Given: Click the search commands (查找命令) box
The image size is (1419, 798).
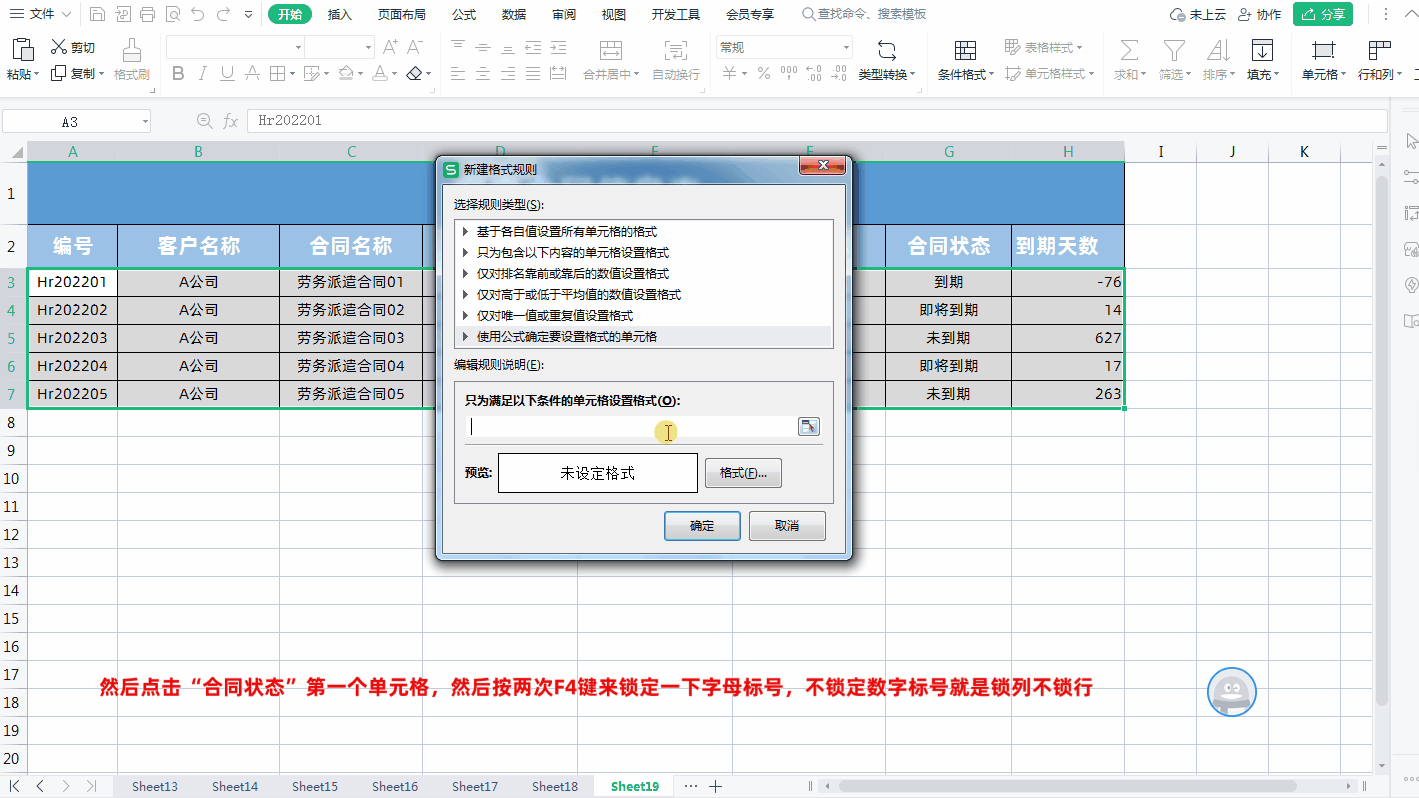Looking at the screenshot, I should (x=865, y=14).
